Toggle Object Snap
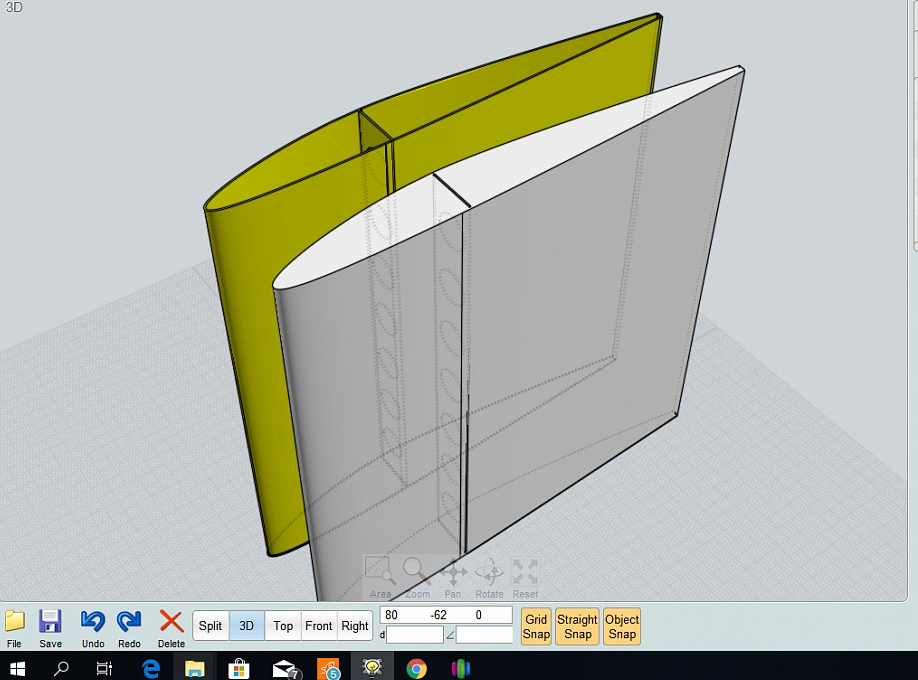 click(x=621, y=627)
